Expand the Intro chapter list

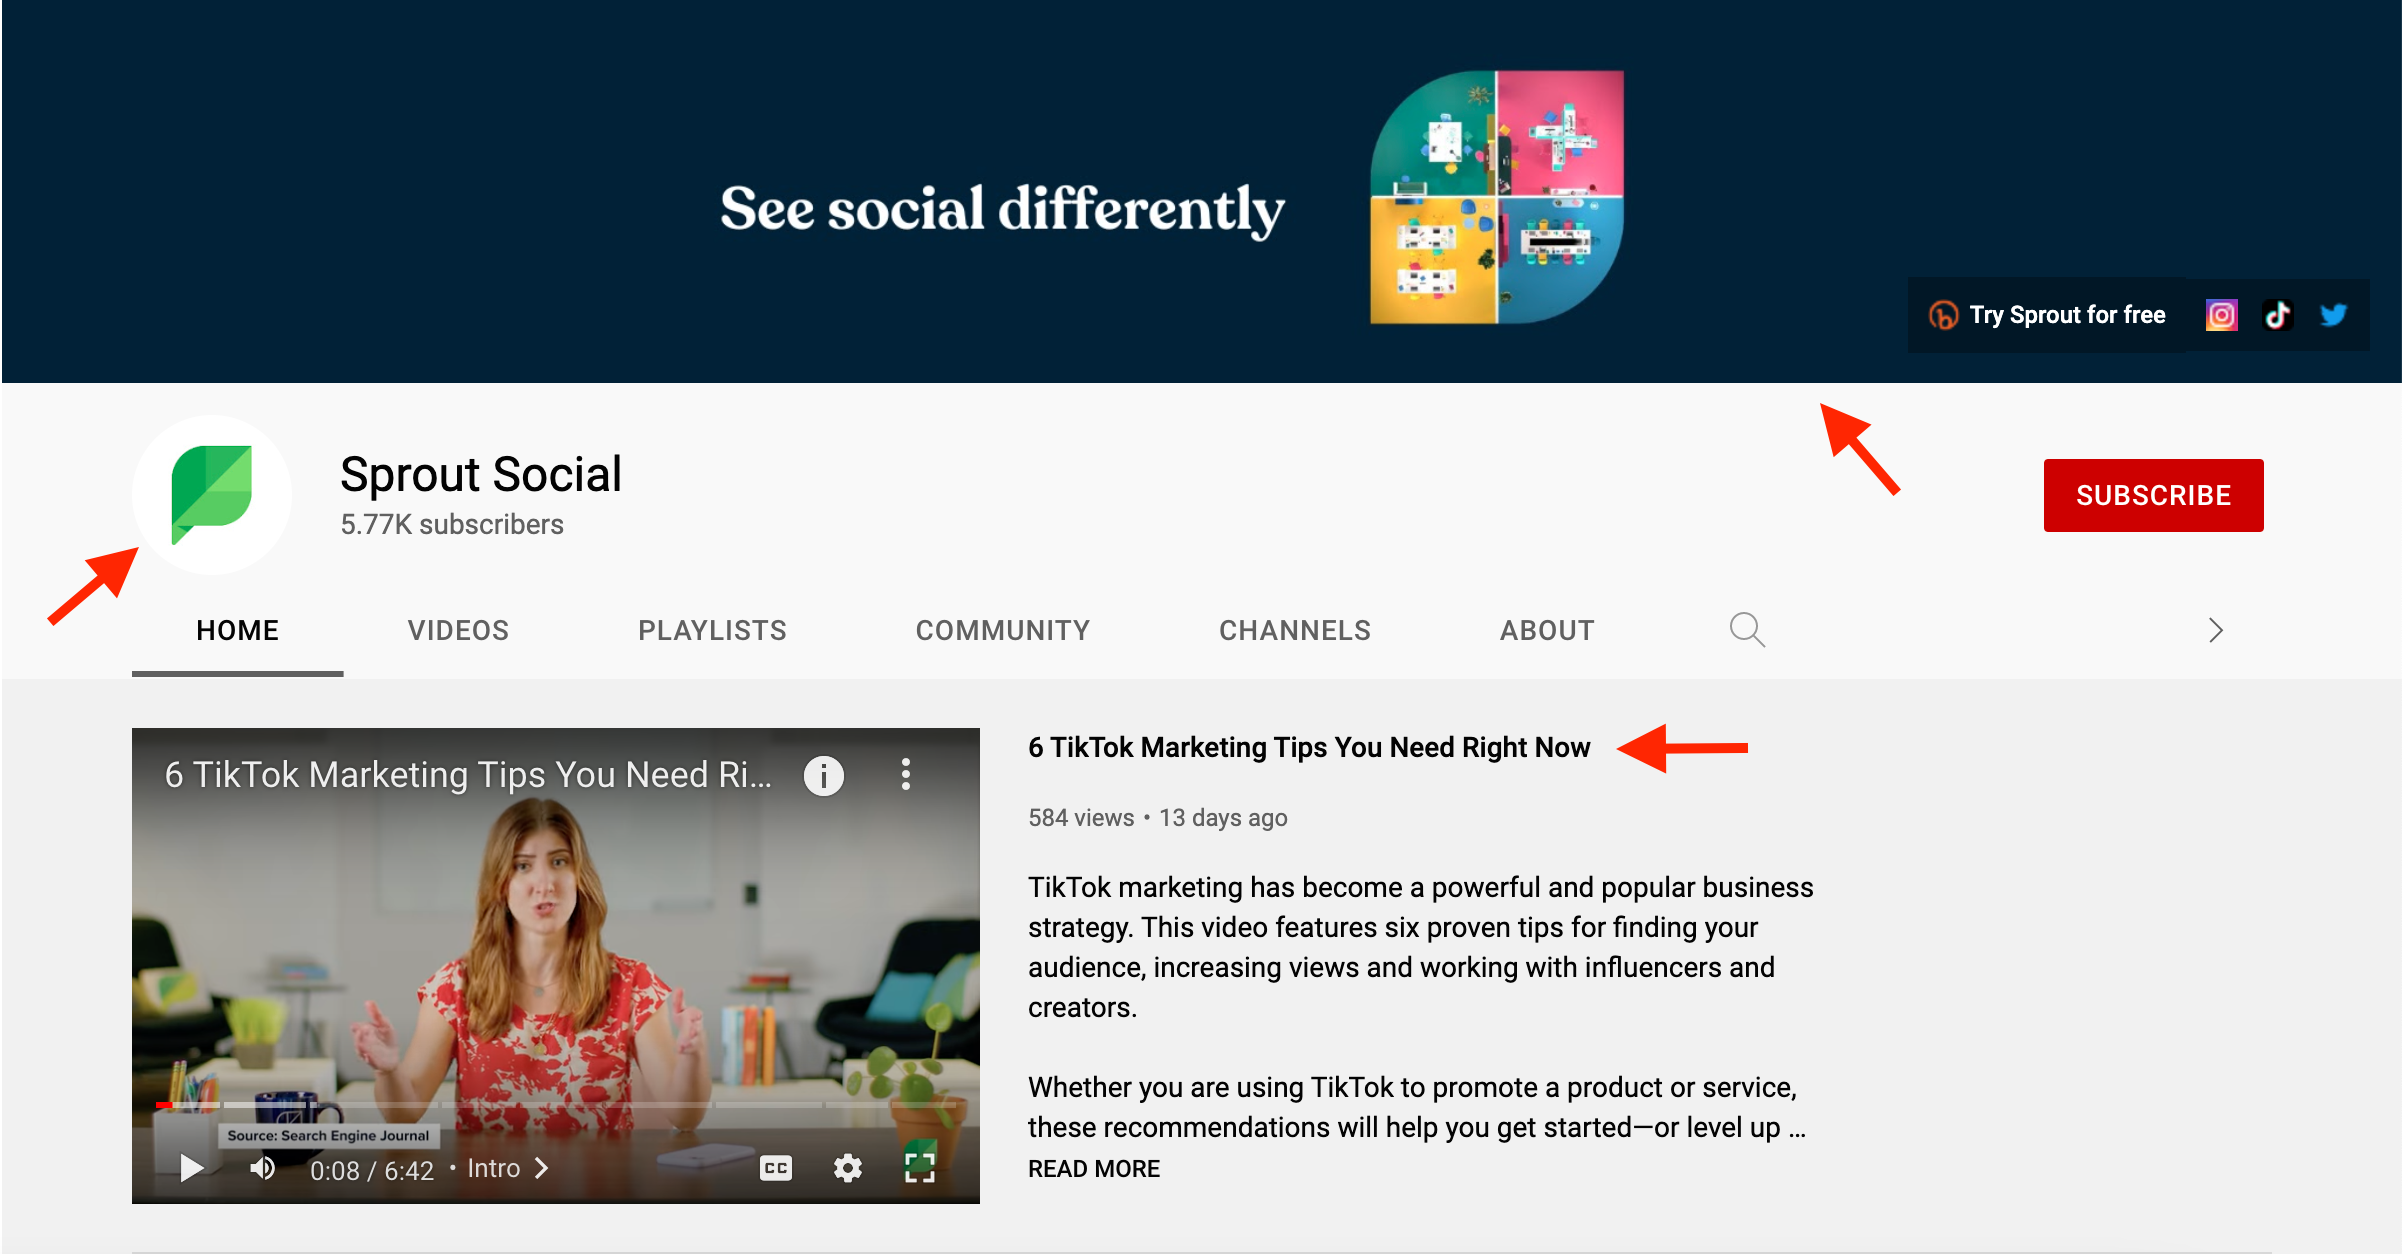508,1168
